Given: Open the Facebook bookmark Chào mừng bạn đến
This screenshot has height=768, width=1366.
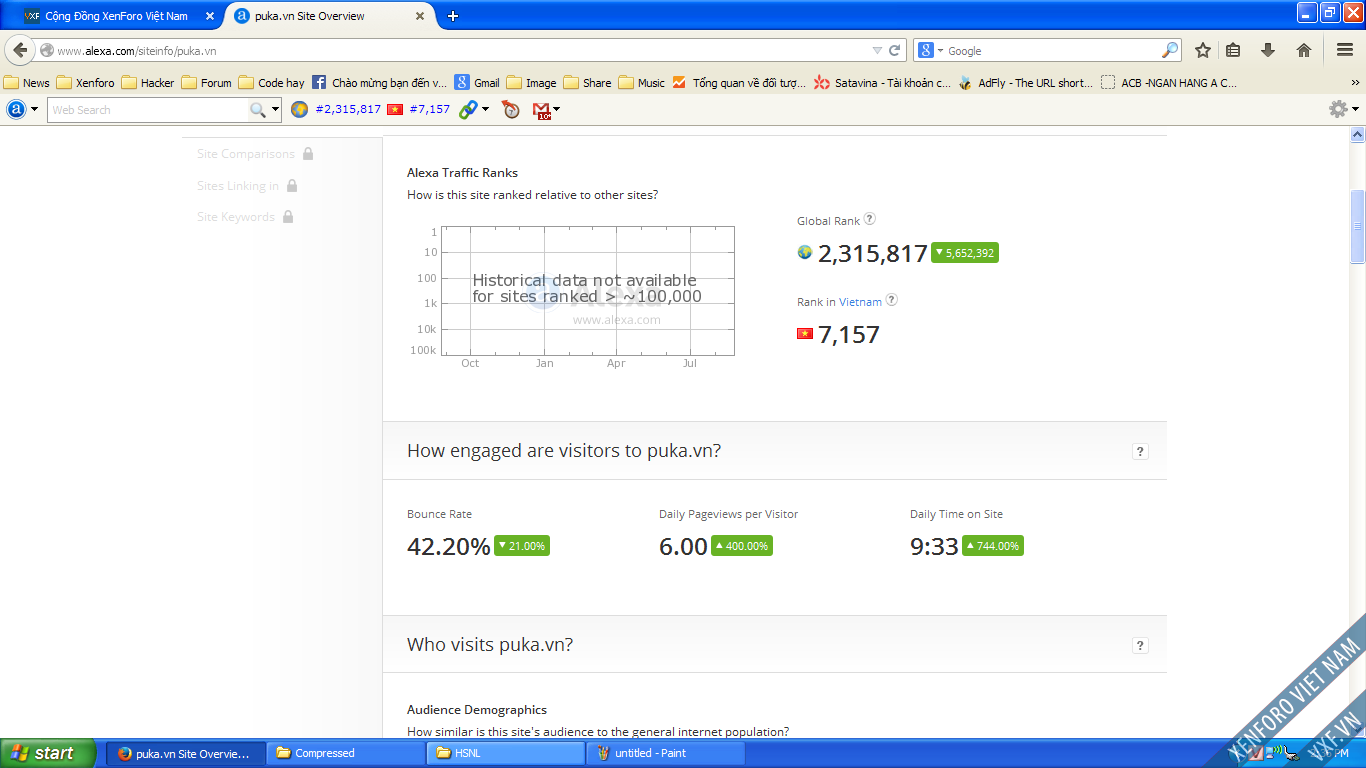Looking at the screenshot, I should [379, 83].
